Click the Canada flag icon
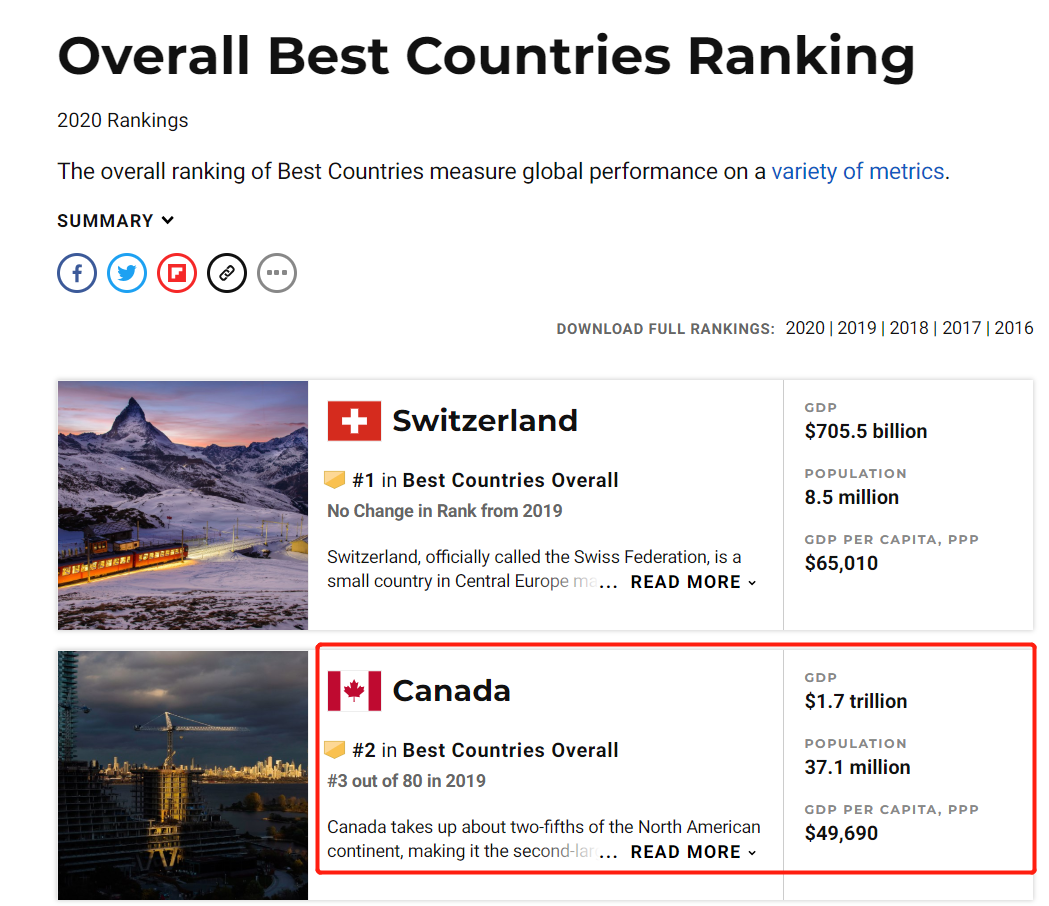The image size is (1049, 906). click(354, 691)
